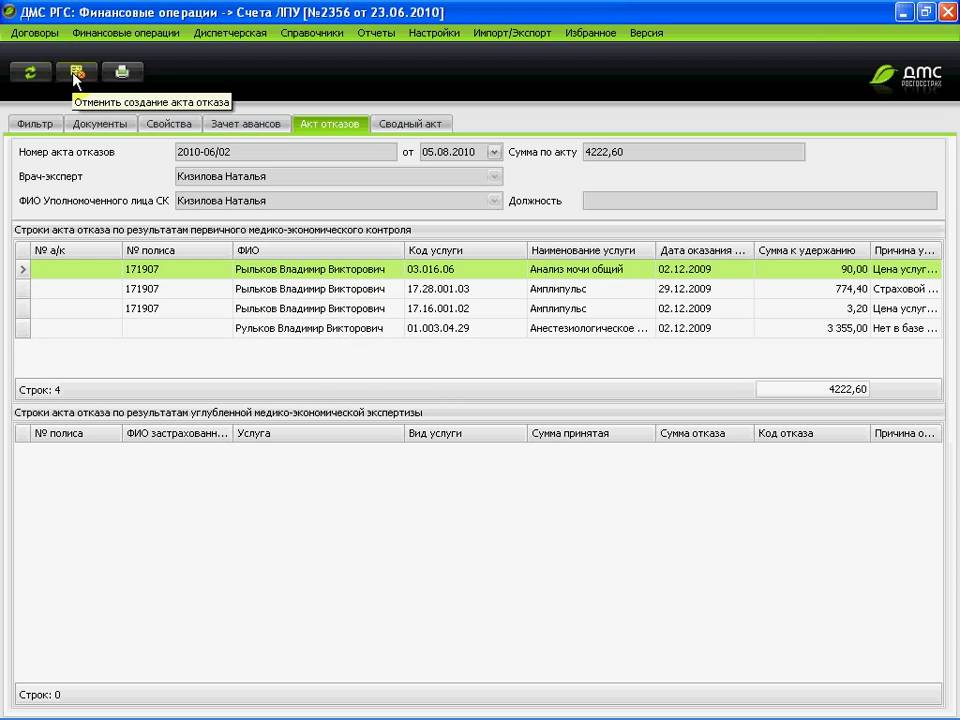Click the ДМС Росгосстрах leaf logo
The width and height of the screenshot is (960, 720).
(x=906, y=75)
